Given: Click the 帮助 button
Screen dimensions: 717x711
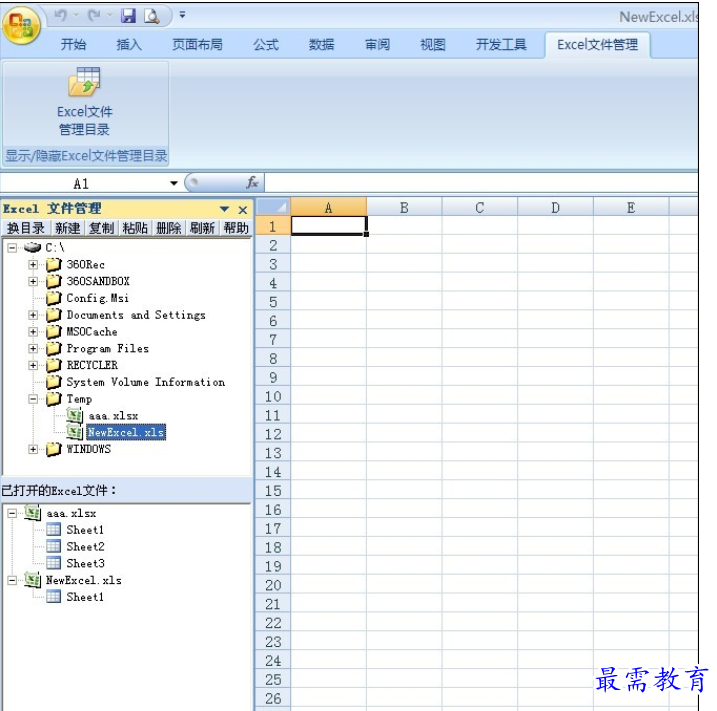Looking at the screenshot, I should 236,228.
